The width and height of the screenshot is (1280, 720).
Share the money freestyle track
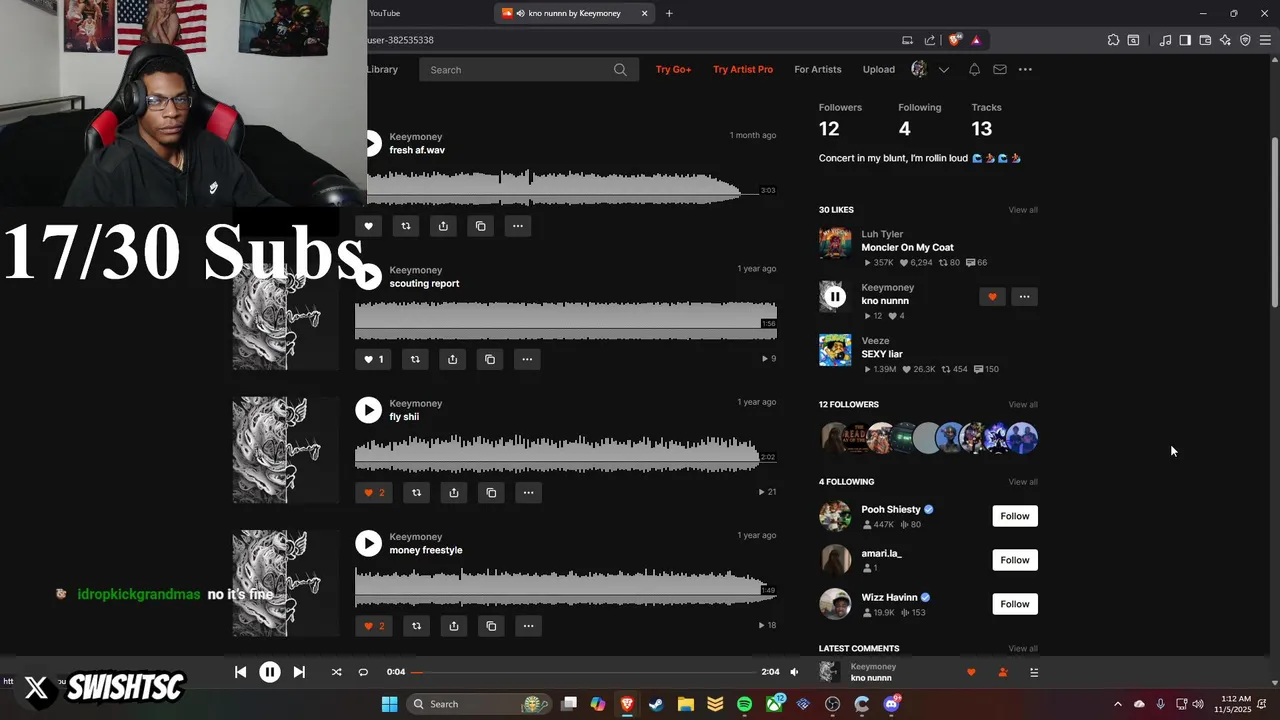[x=454, y=626]
